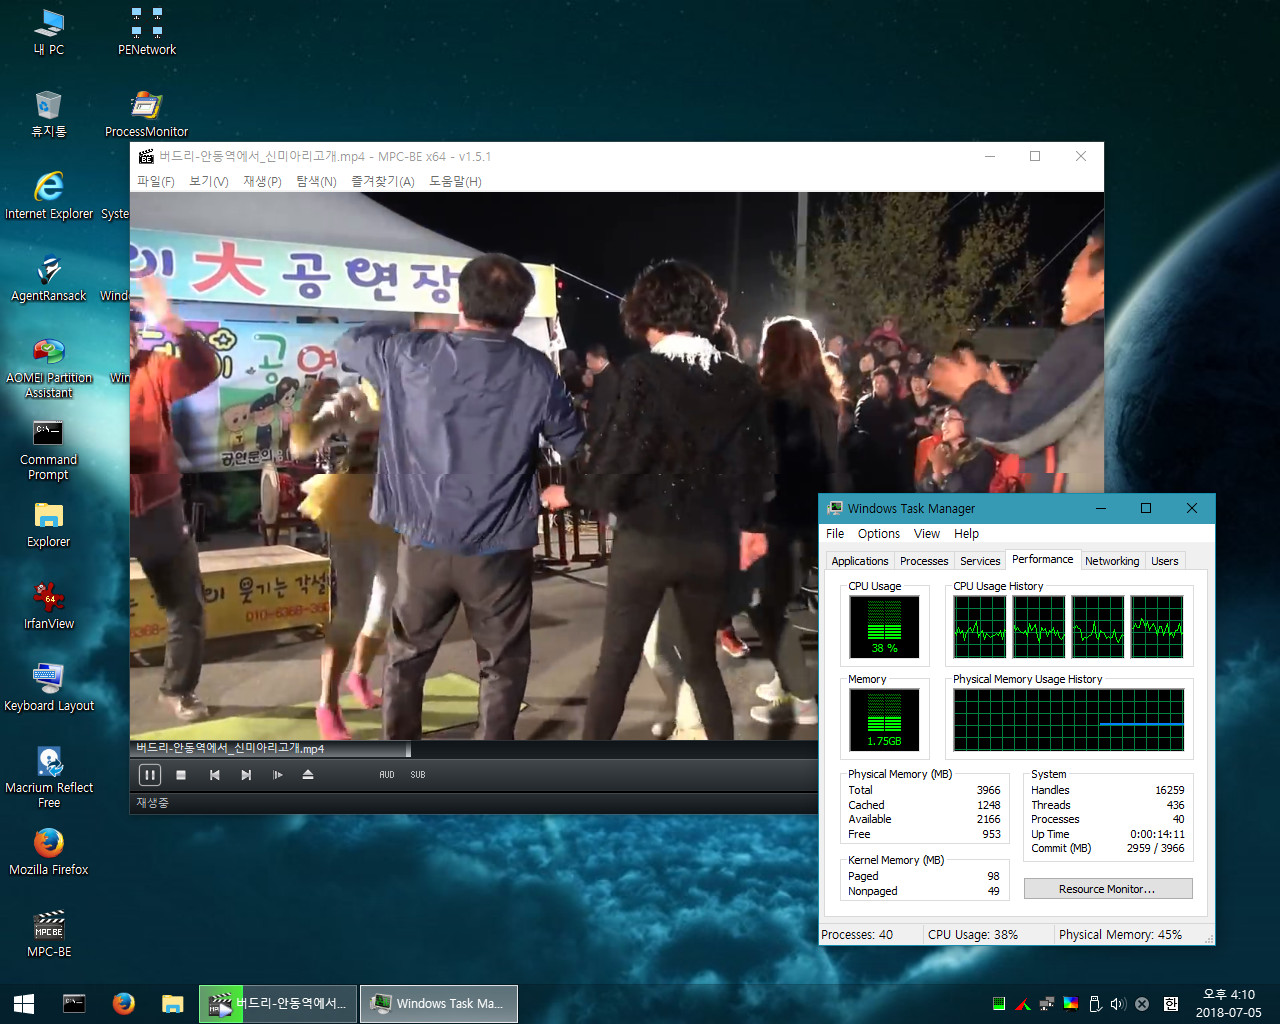Image resolution: width=1280 pixels, height=1024 pixels.
Task: Click the Physical Memory Usage History graph
Action: click(1068, 719)
